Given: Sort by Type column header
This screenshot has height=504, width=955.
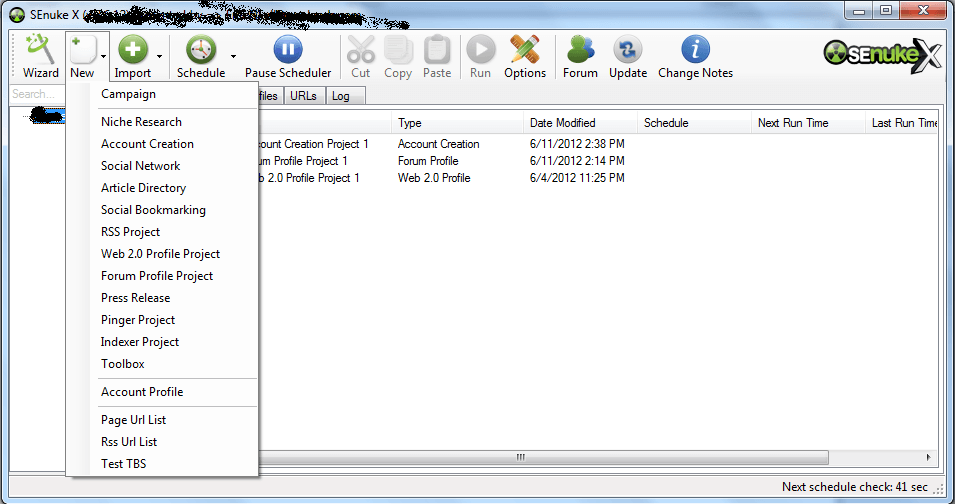Looking at the screenshot, I should (x=457, y=122).
